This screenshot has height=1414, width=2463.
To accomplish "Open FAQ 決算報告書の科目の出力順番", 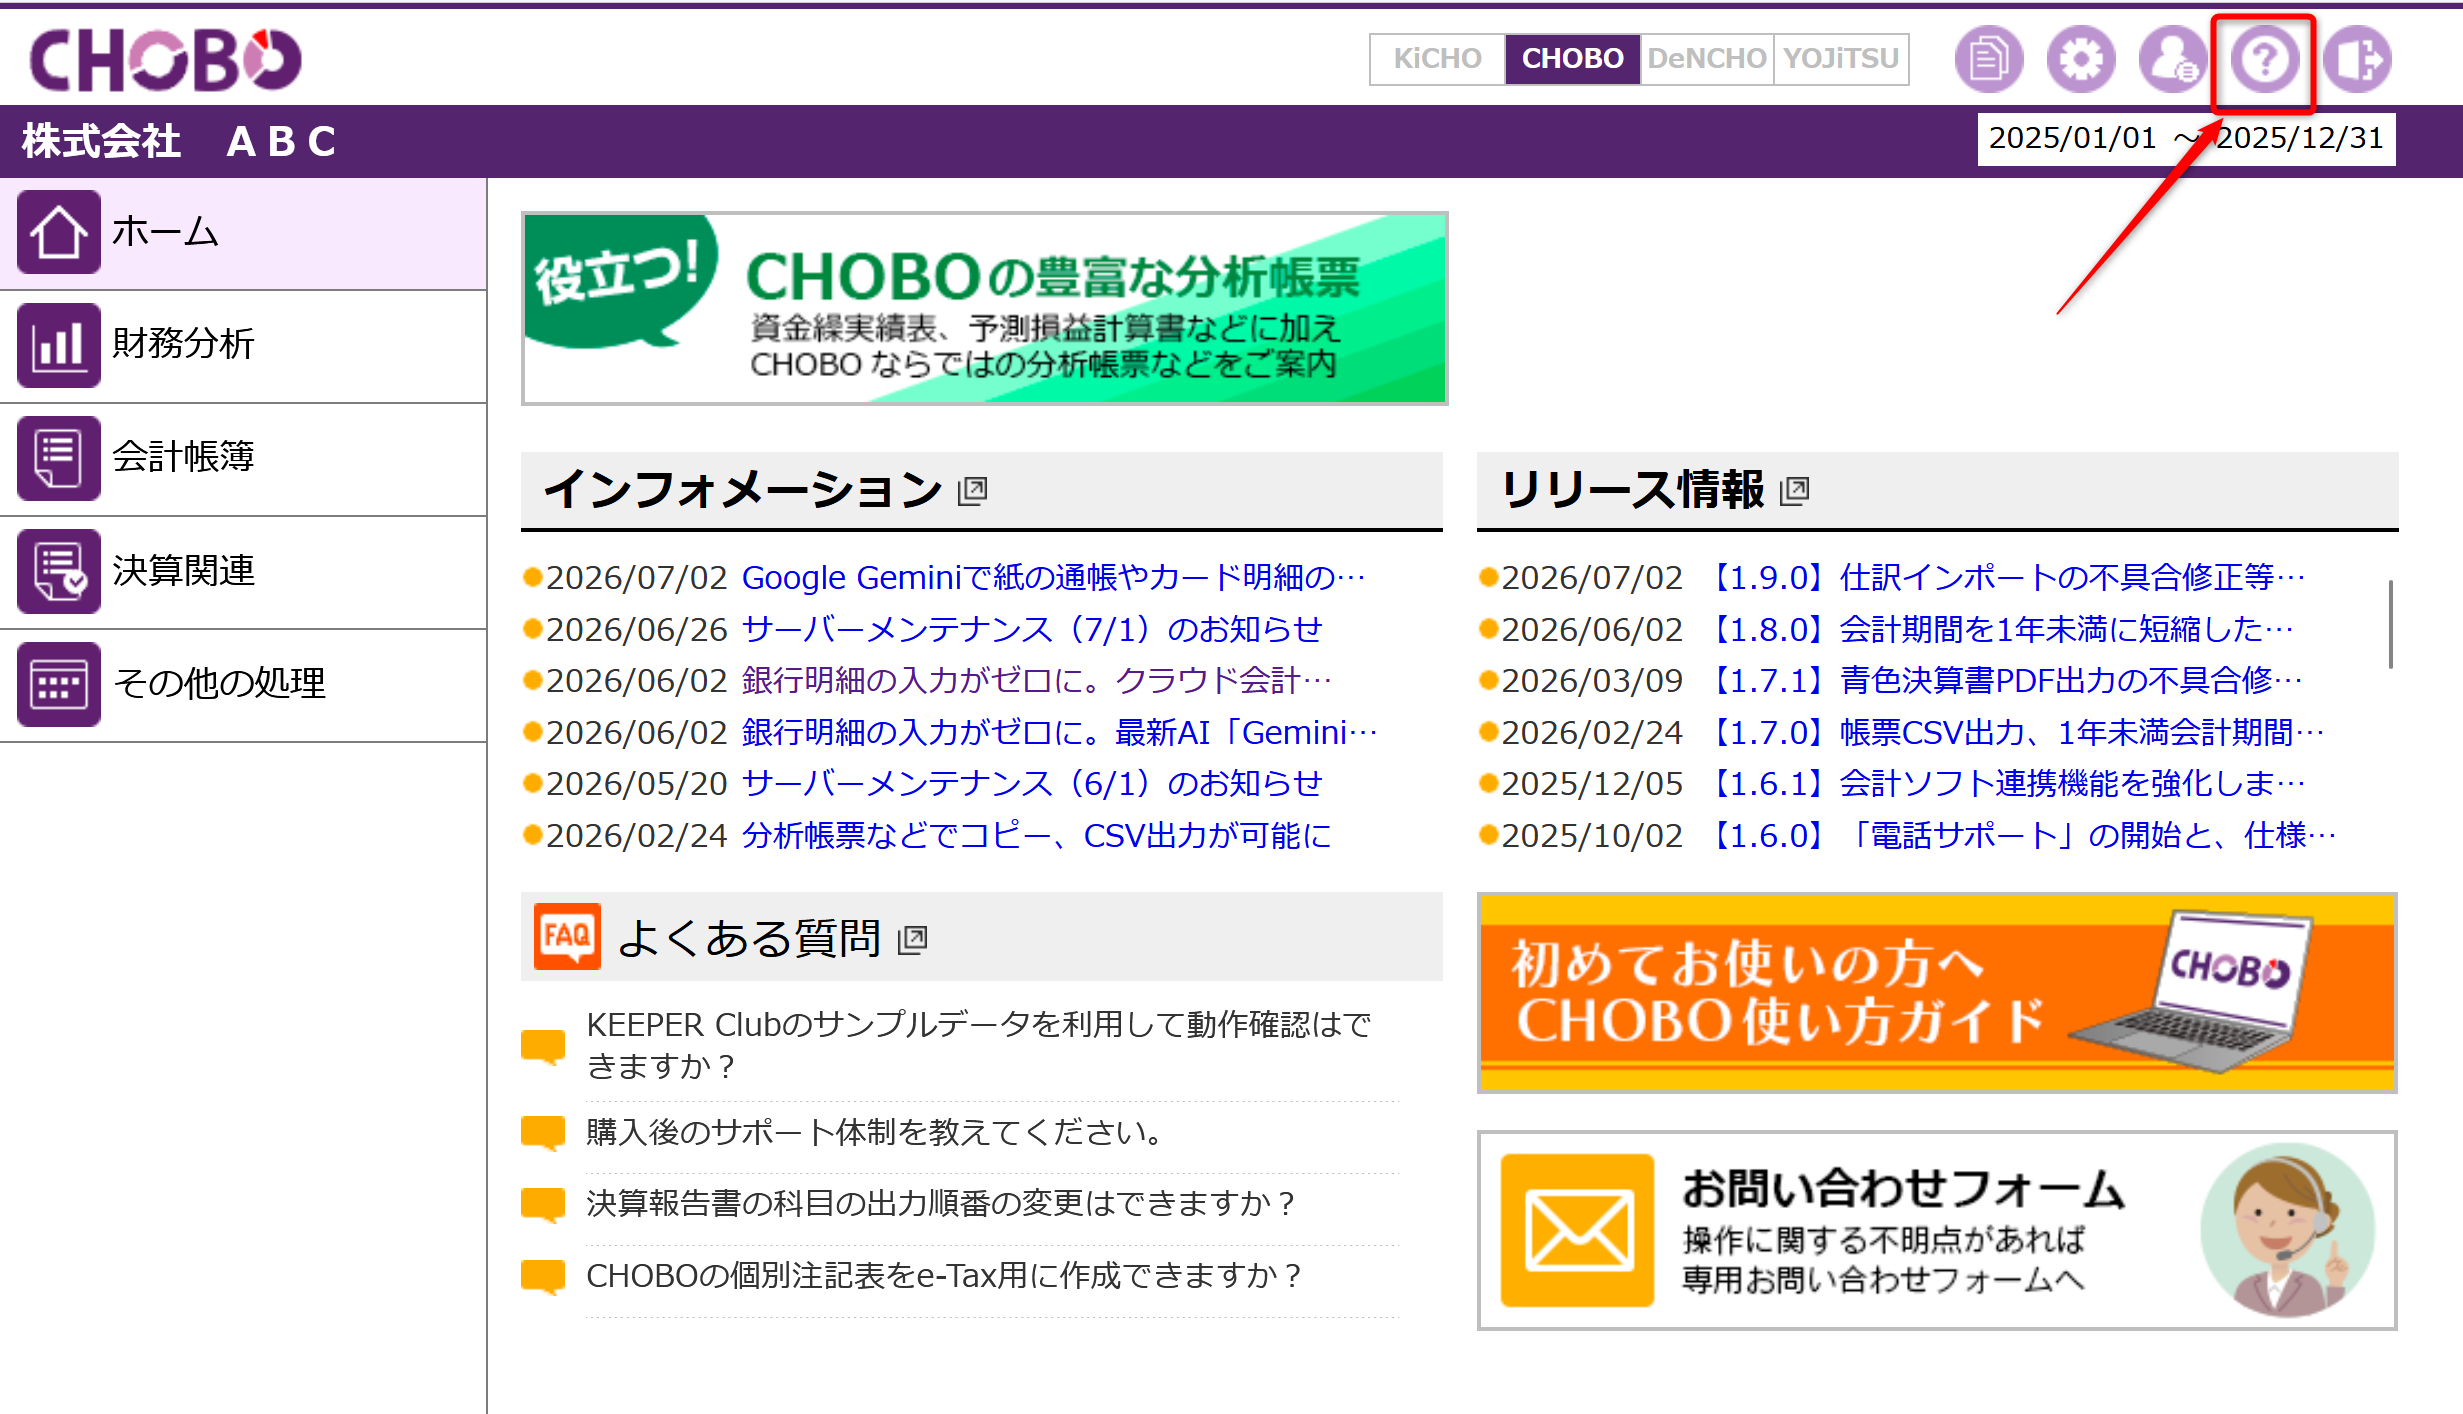I will (940, 1204).
